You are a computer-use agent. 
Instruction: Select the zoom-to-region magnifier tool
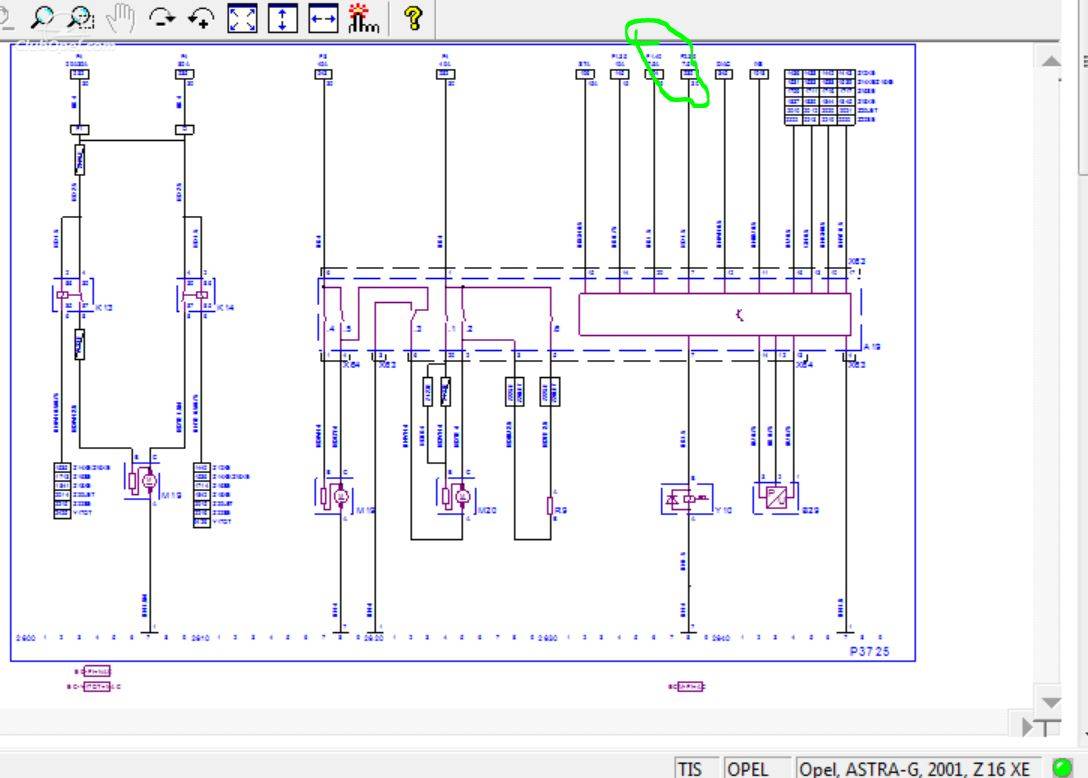pyautogui.click(x=80, y=17)
